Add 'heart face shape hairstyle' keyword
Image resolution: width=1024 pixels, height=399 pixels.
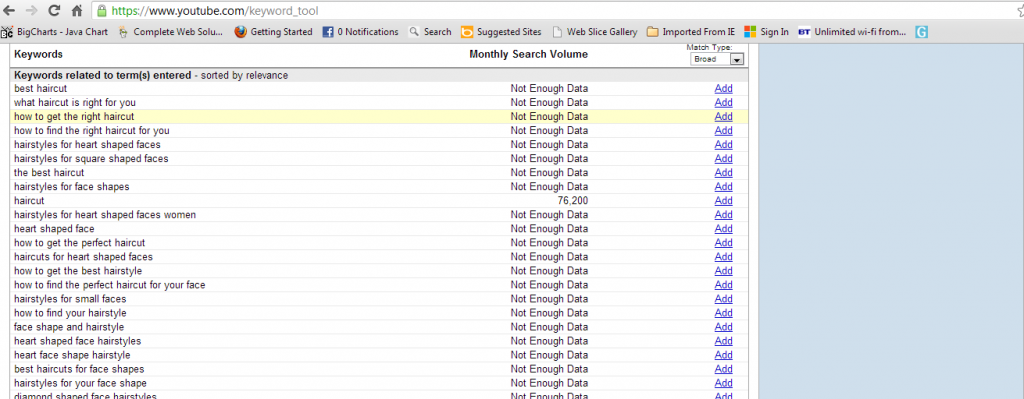coord(724,355)
